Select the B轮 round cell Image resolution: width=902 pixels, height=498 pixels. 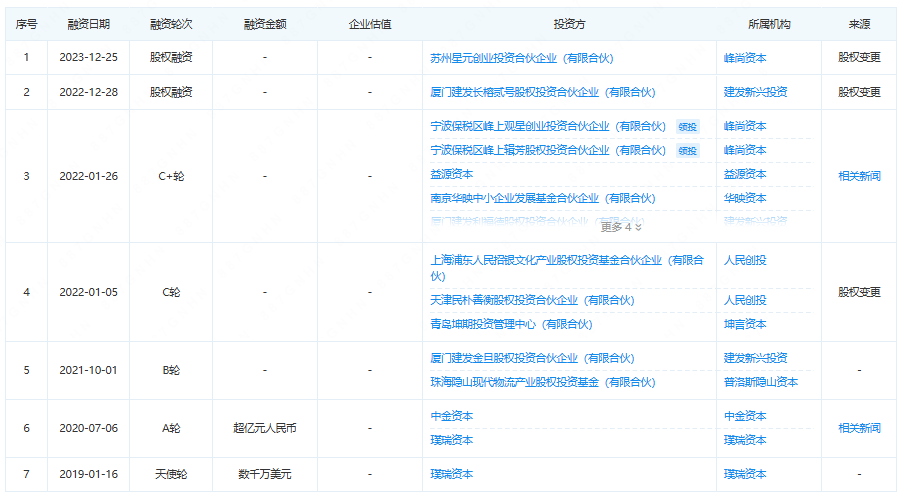click(x=171, y=370)
